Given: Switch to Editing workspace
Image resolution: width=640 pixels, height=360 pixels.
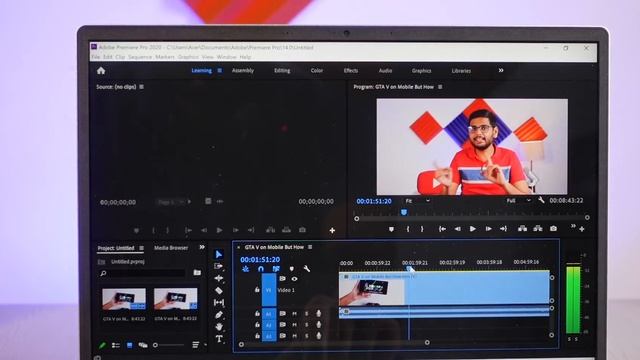Looking at the screenshot, I should pos(282,70).
